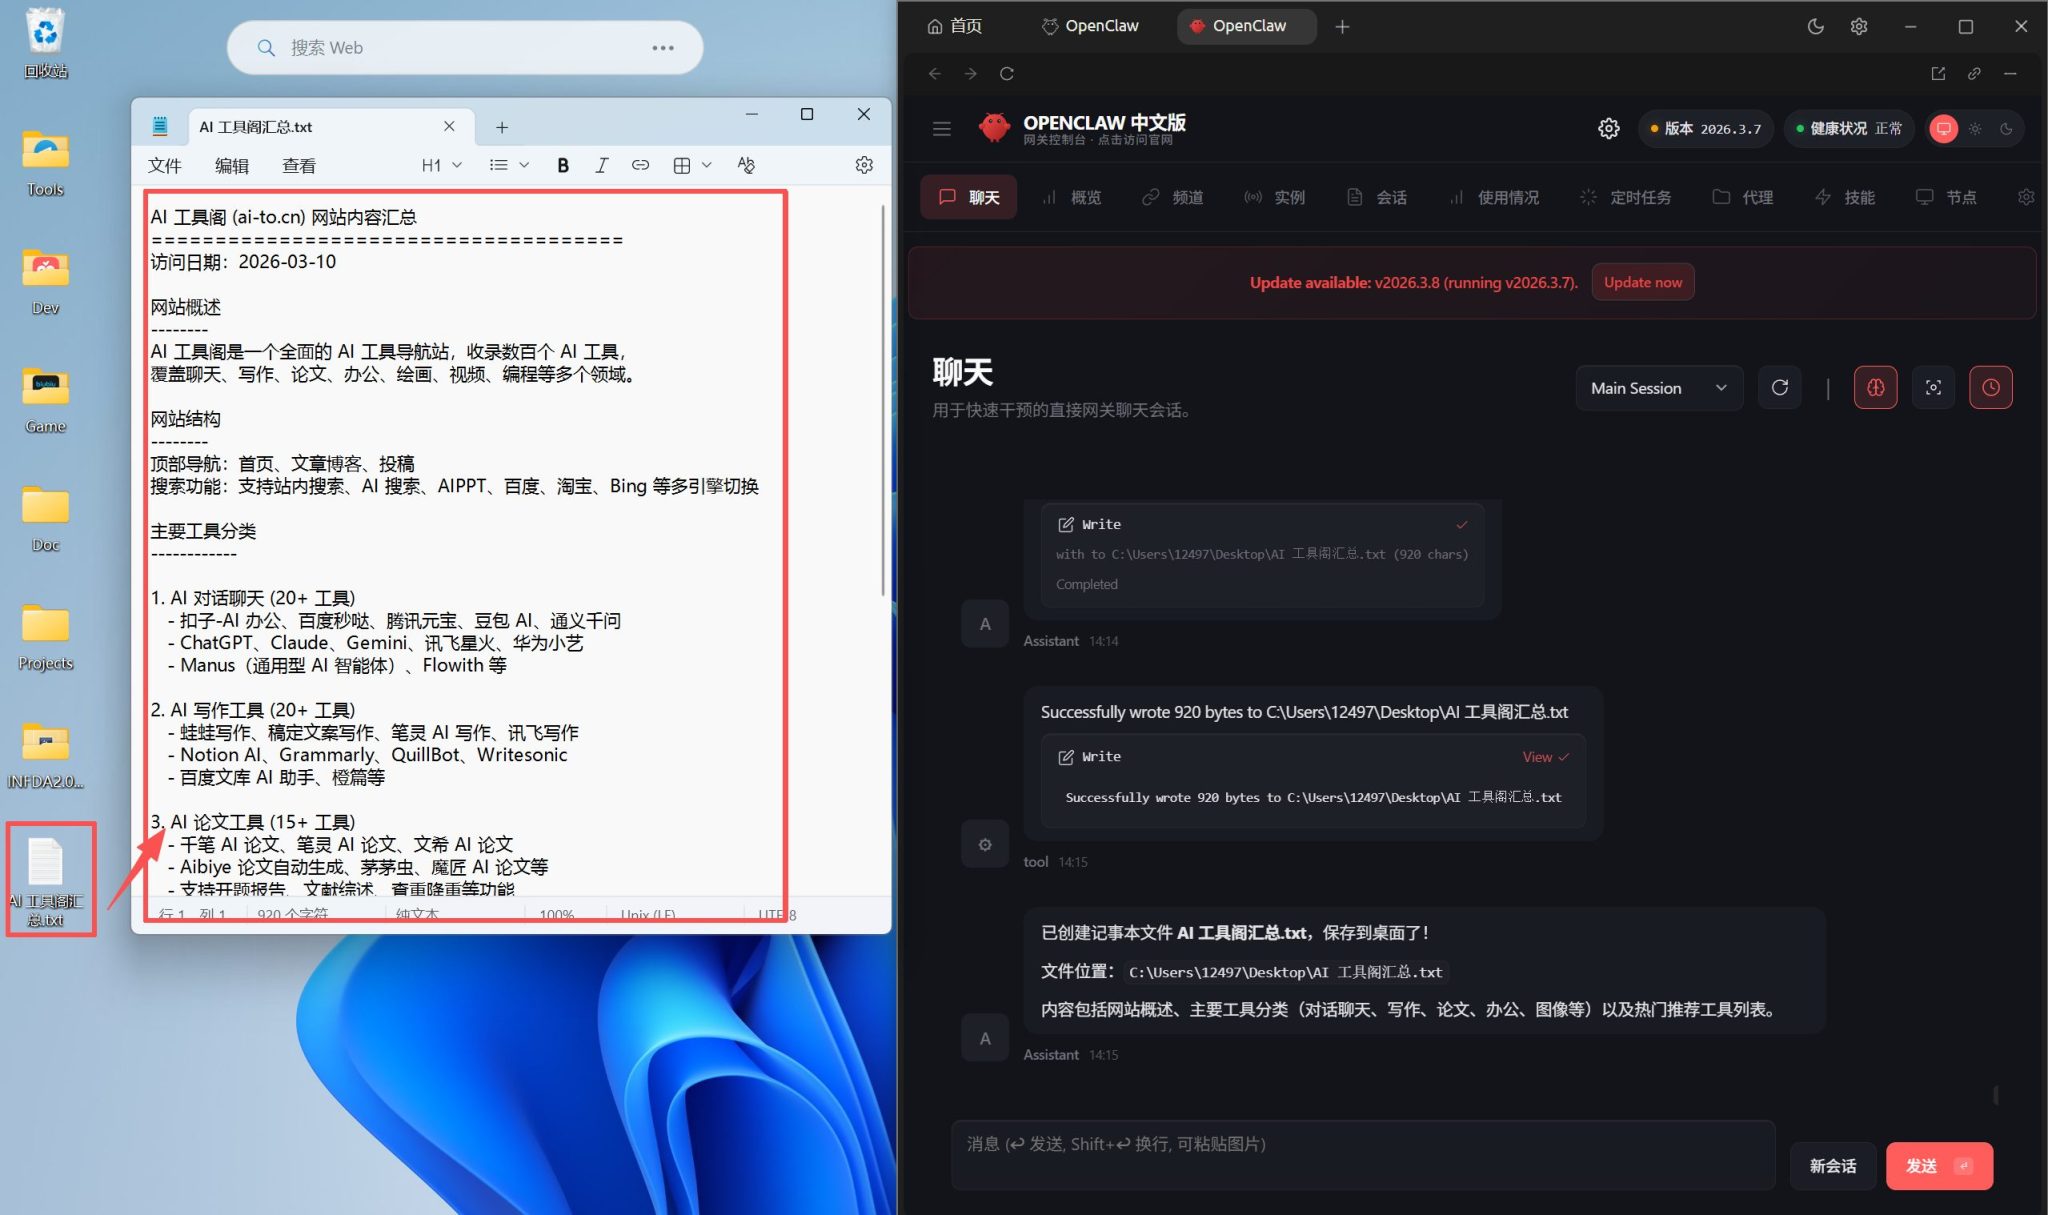Switch to the 会话 sessions tab
2048x1215 pixels.
1389,196
